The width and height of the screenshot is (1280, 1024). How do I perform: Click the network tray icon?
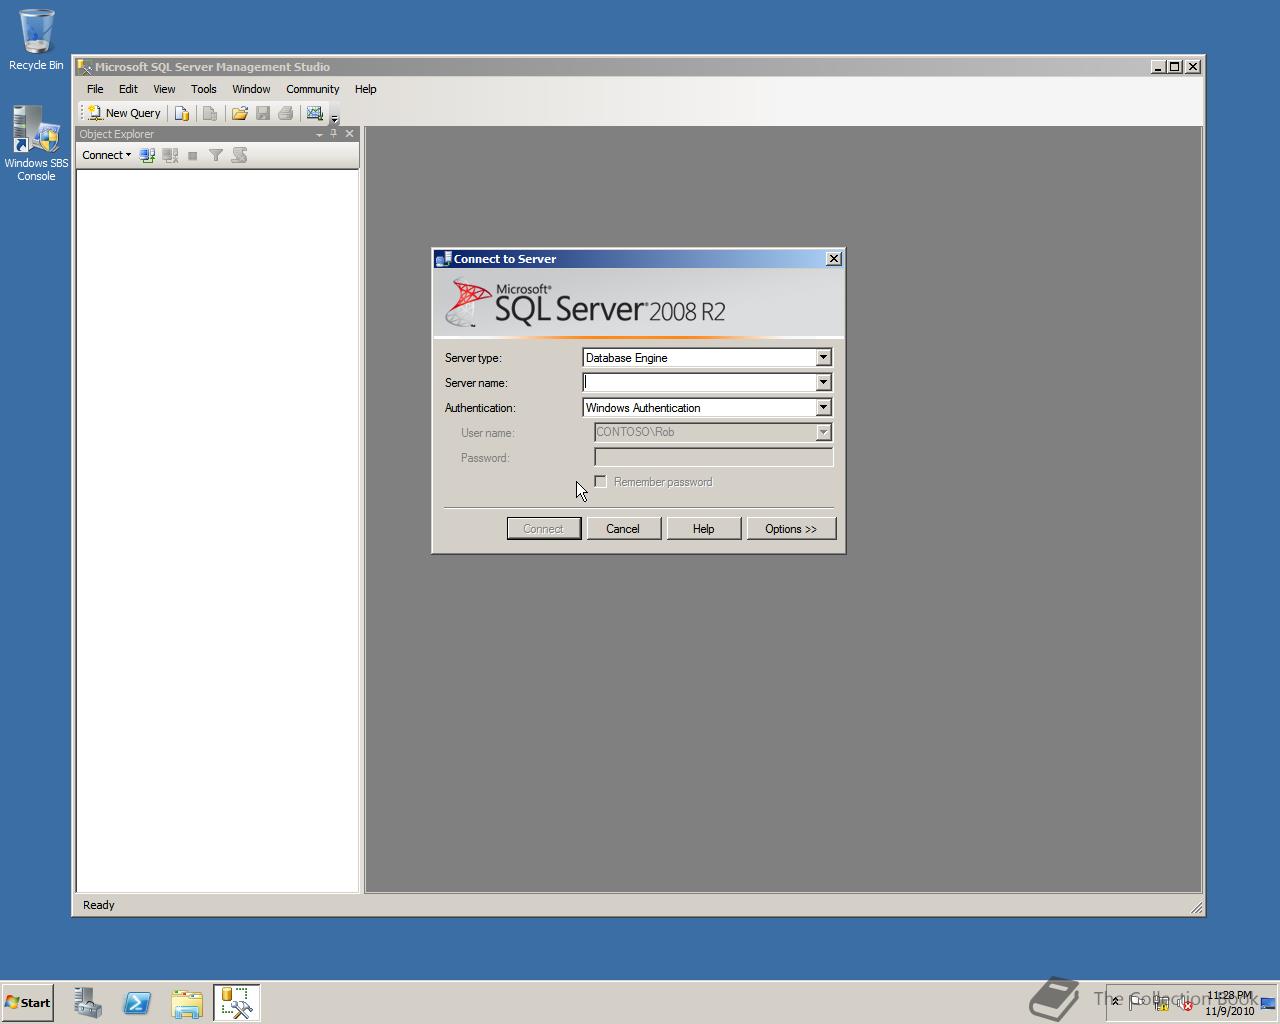1162,1003
